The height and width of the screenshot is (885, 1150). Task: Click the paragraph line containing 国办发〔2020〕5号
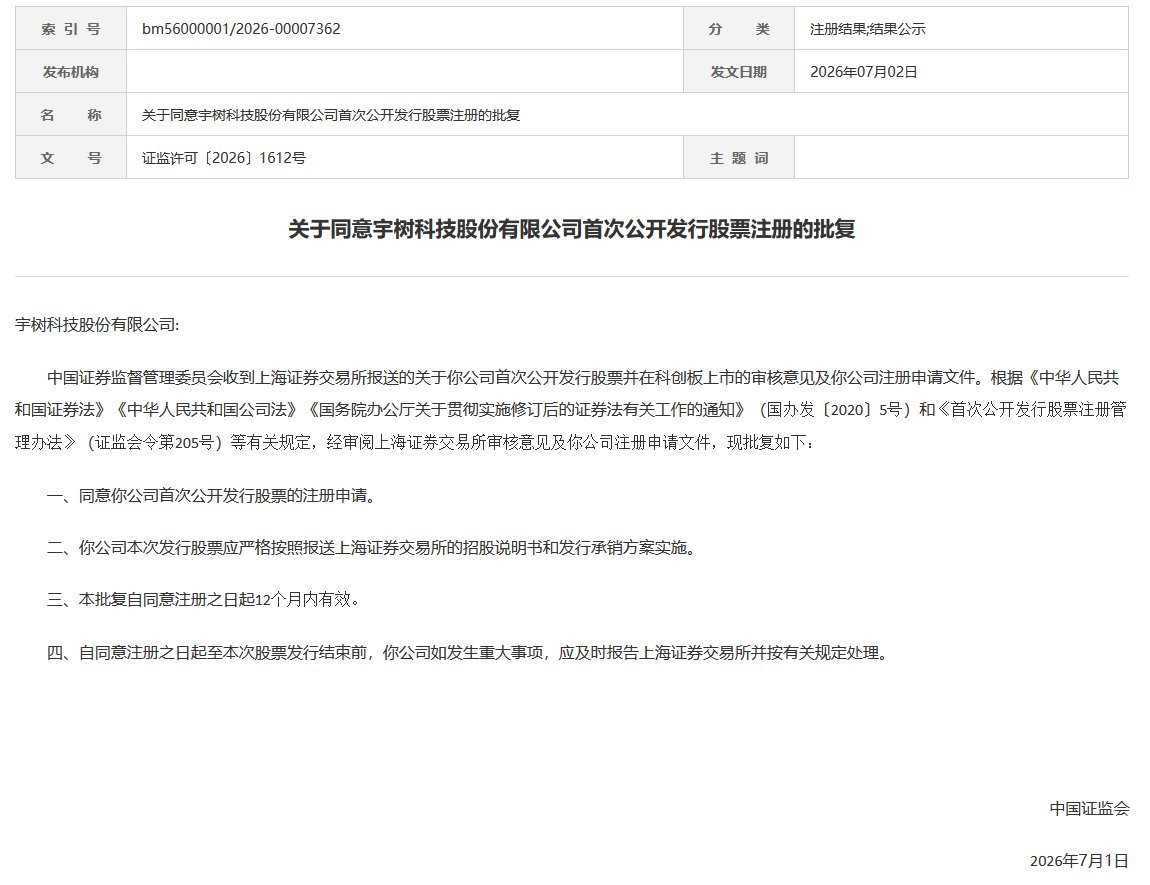coord(571,410)
